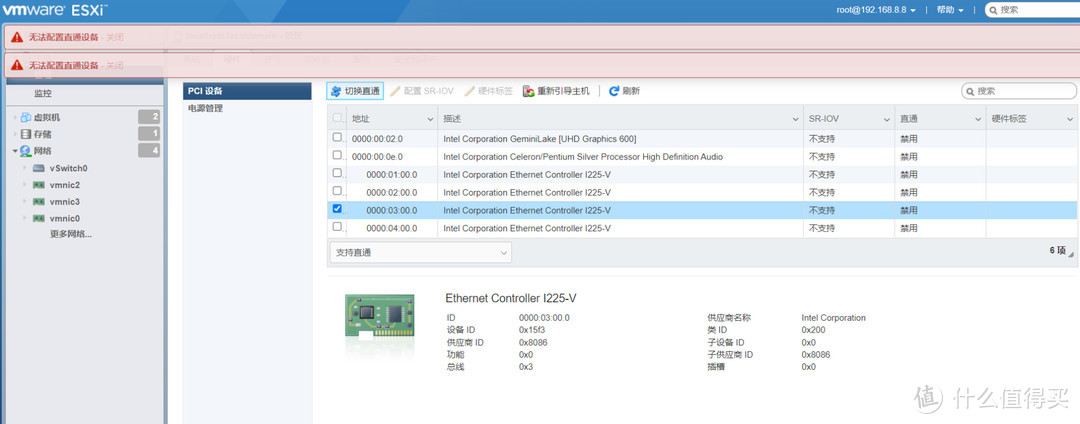
Task: Click the warning icon in first error banner
Action: tap(17, 37)
